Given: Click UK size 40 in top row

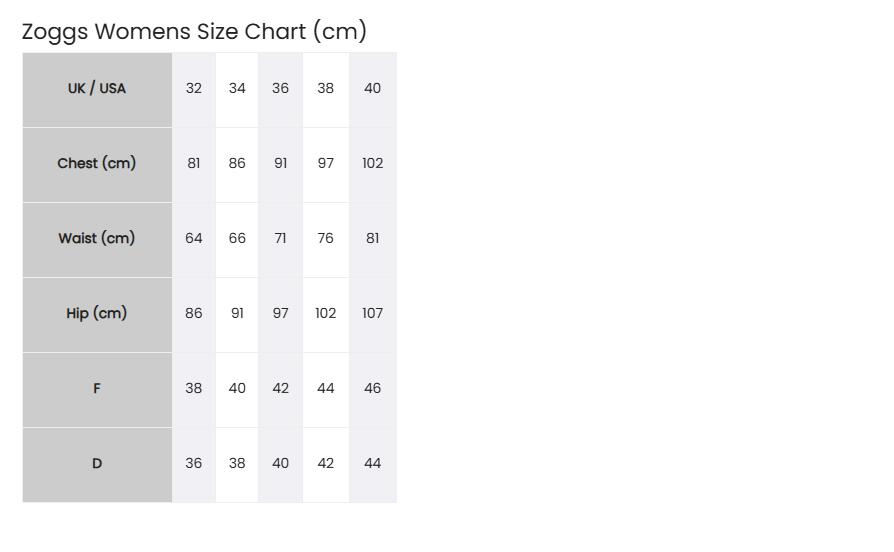Looking at the screenshot, I should pos(373,90).
